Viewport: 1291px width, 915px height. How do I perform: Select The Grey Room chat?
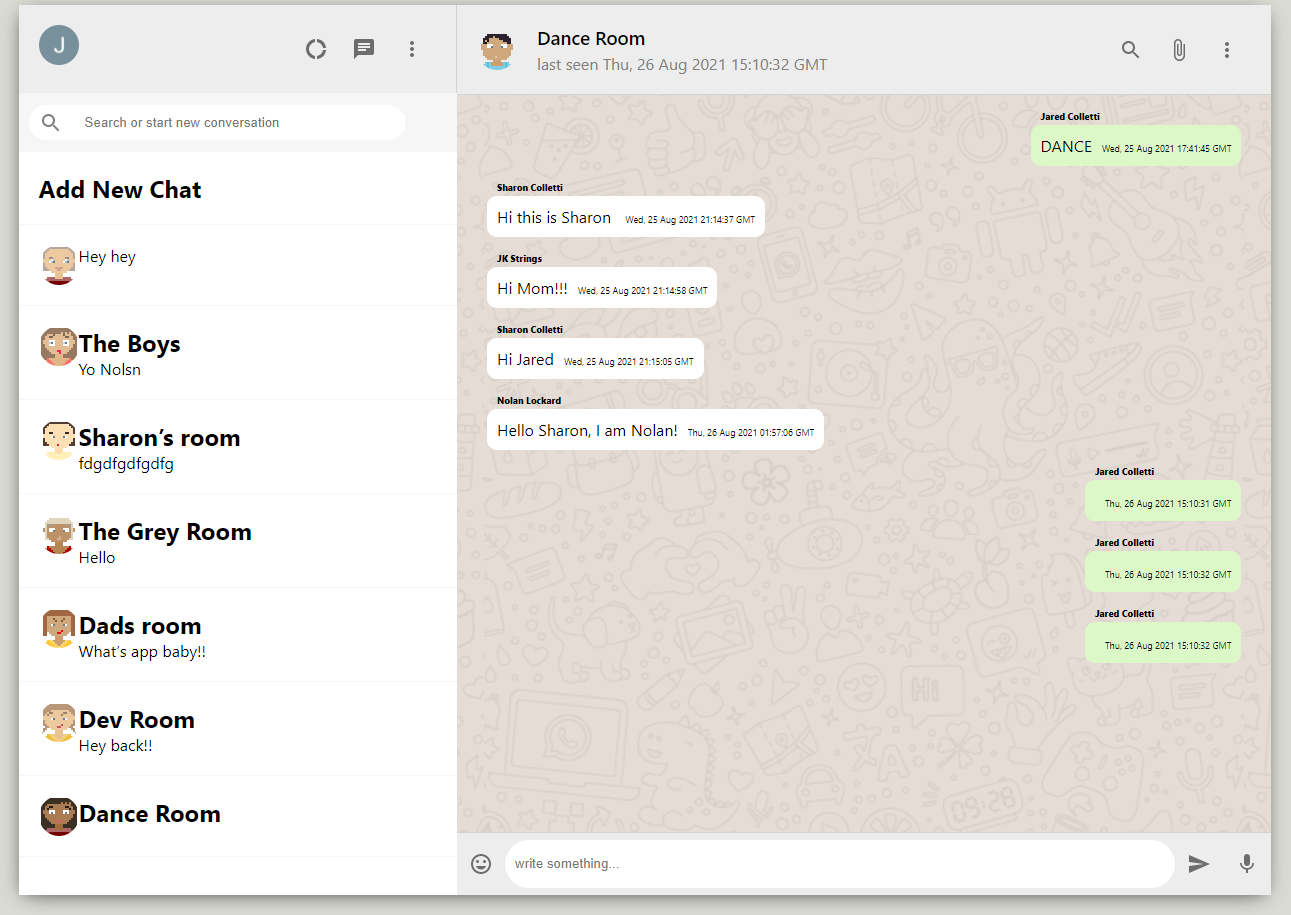point(238,541)
